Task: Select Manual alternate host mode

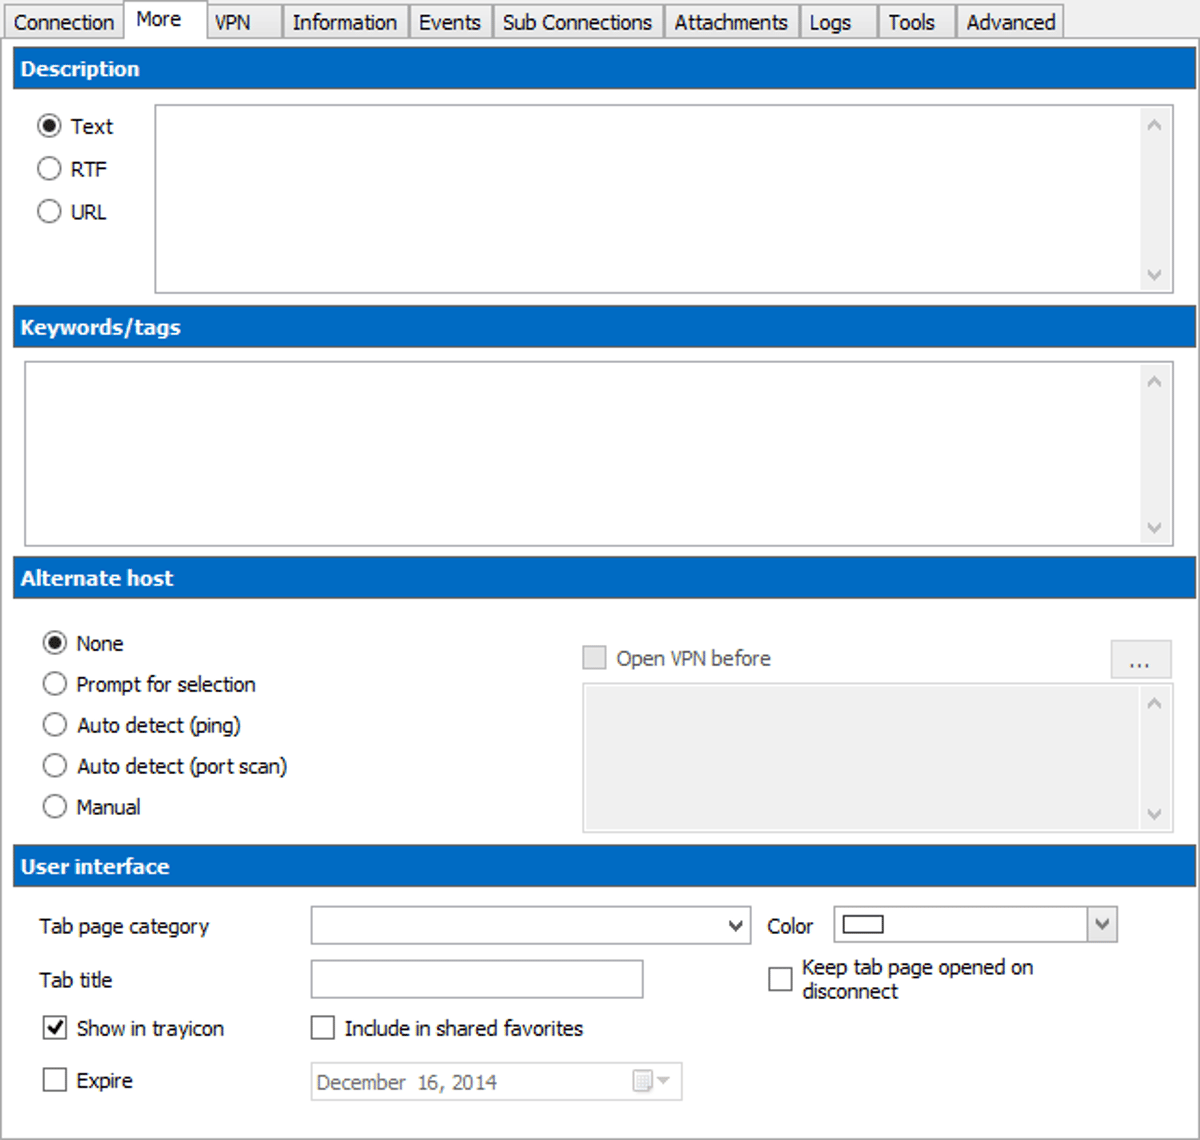Action: [x=55, y=806]
